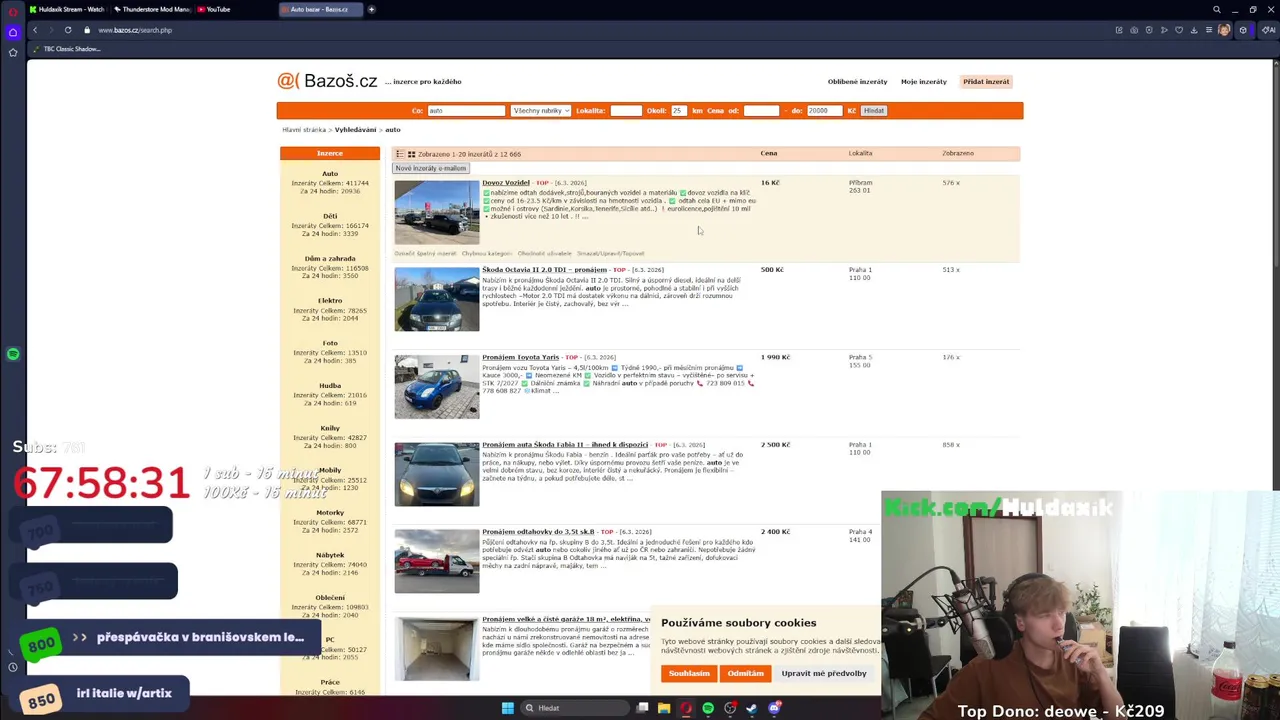The width and height of the screenshot is (1280, 720).
Task: Open the Všechny rubriky category dropdown
Action: click(x=540, y=111)
